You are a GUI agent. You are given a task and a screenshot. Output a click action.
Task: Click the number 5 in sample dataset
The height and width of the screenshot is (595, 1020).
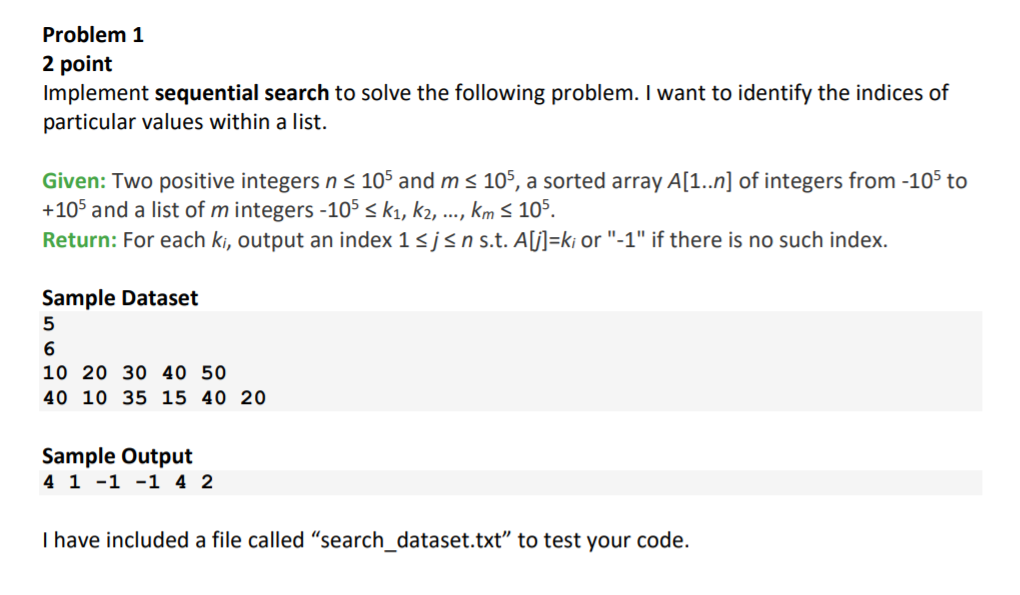(49, 324)
